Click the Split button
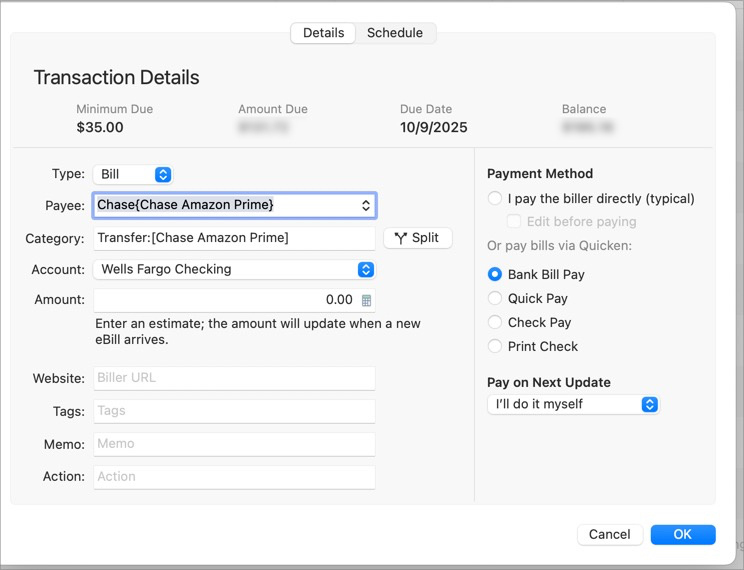Viewport: 744px width, 570px height. point(418,238)
